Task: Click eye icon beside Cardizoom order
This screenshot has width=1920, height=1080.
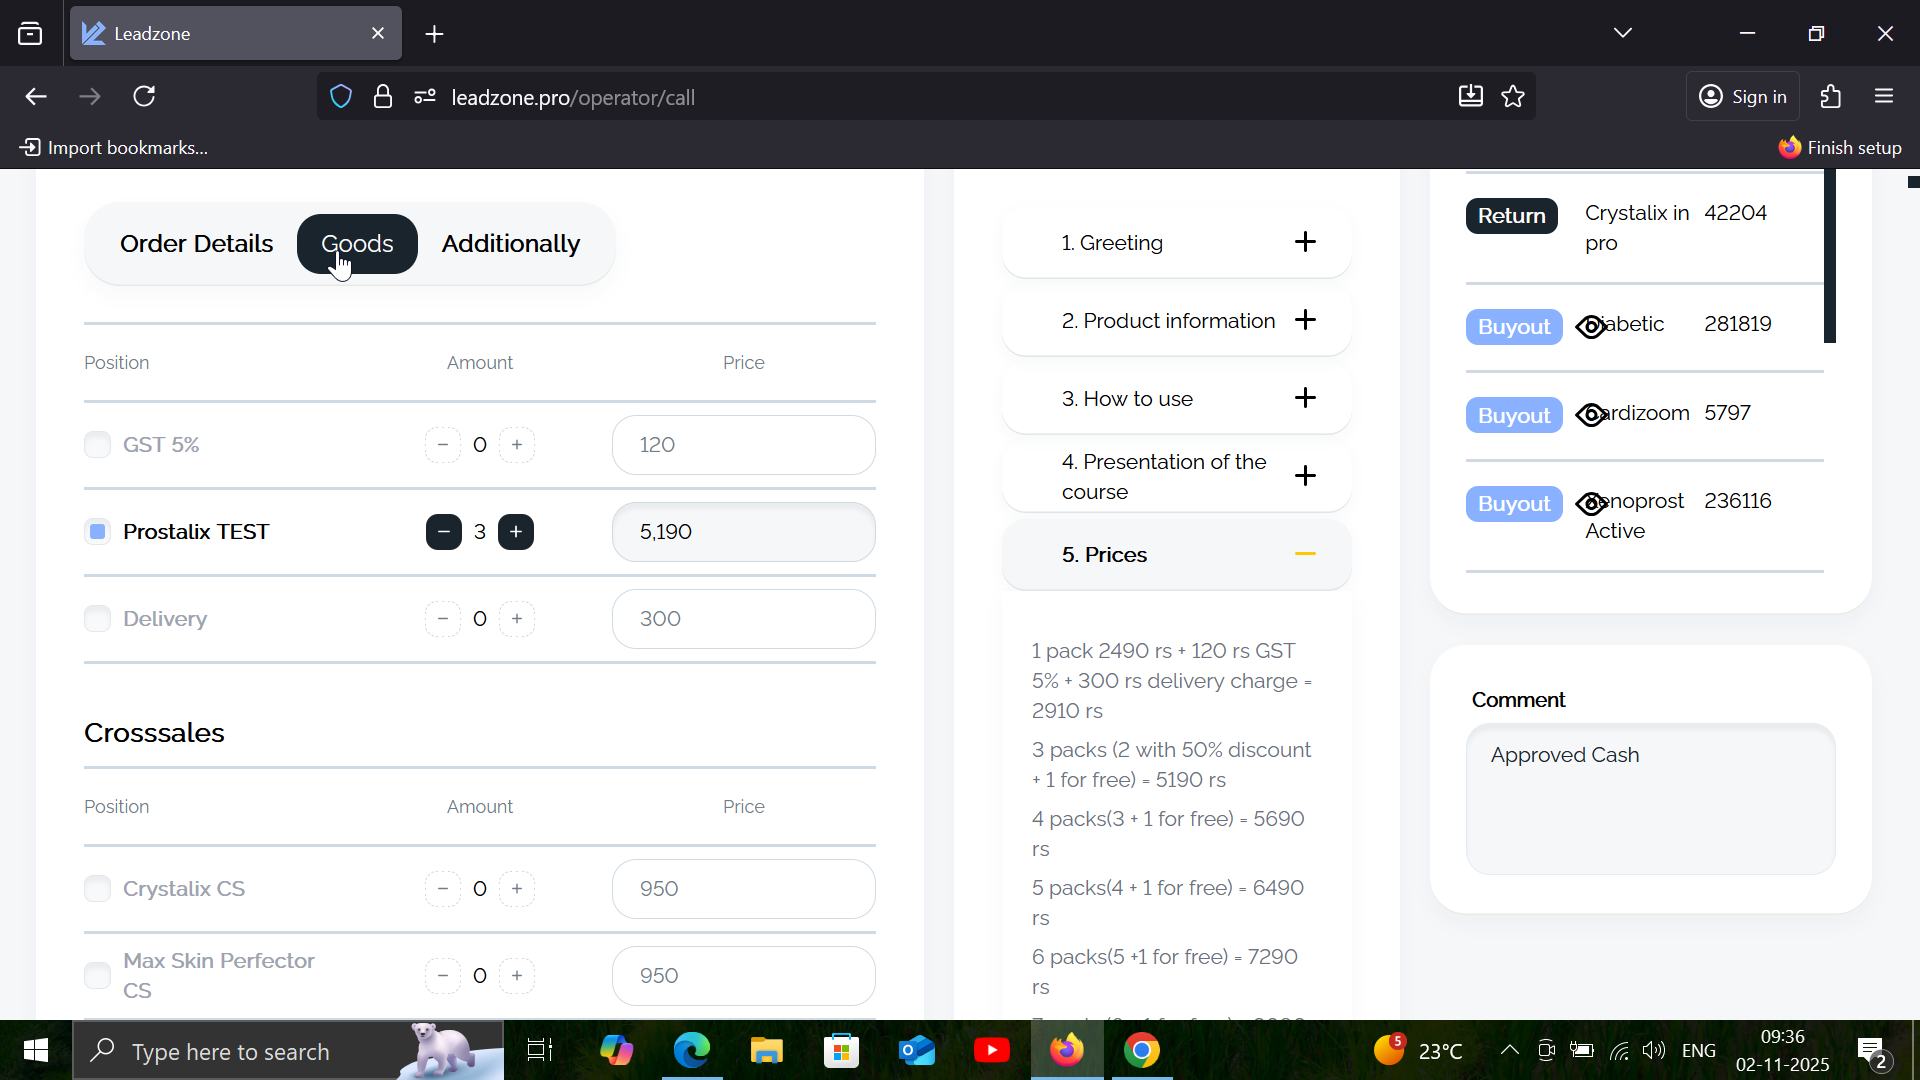Action: tap(1590, 414)
